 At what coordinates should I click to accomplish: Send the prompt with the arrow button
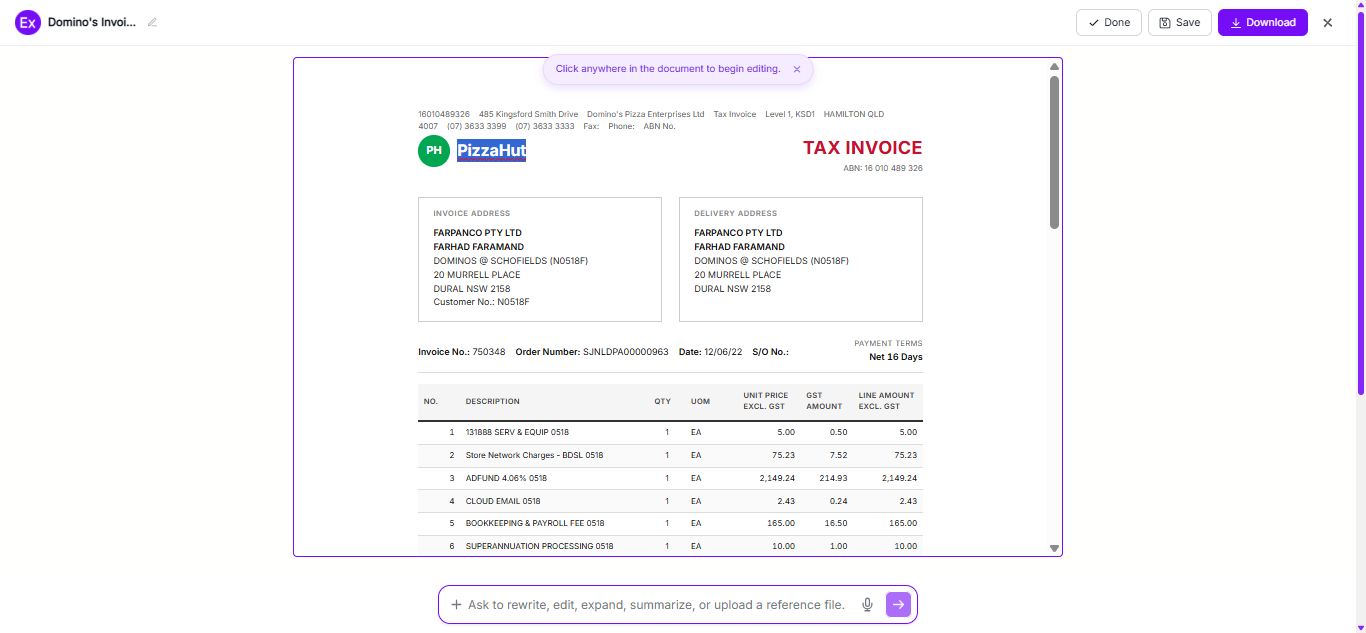[898, 604]
